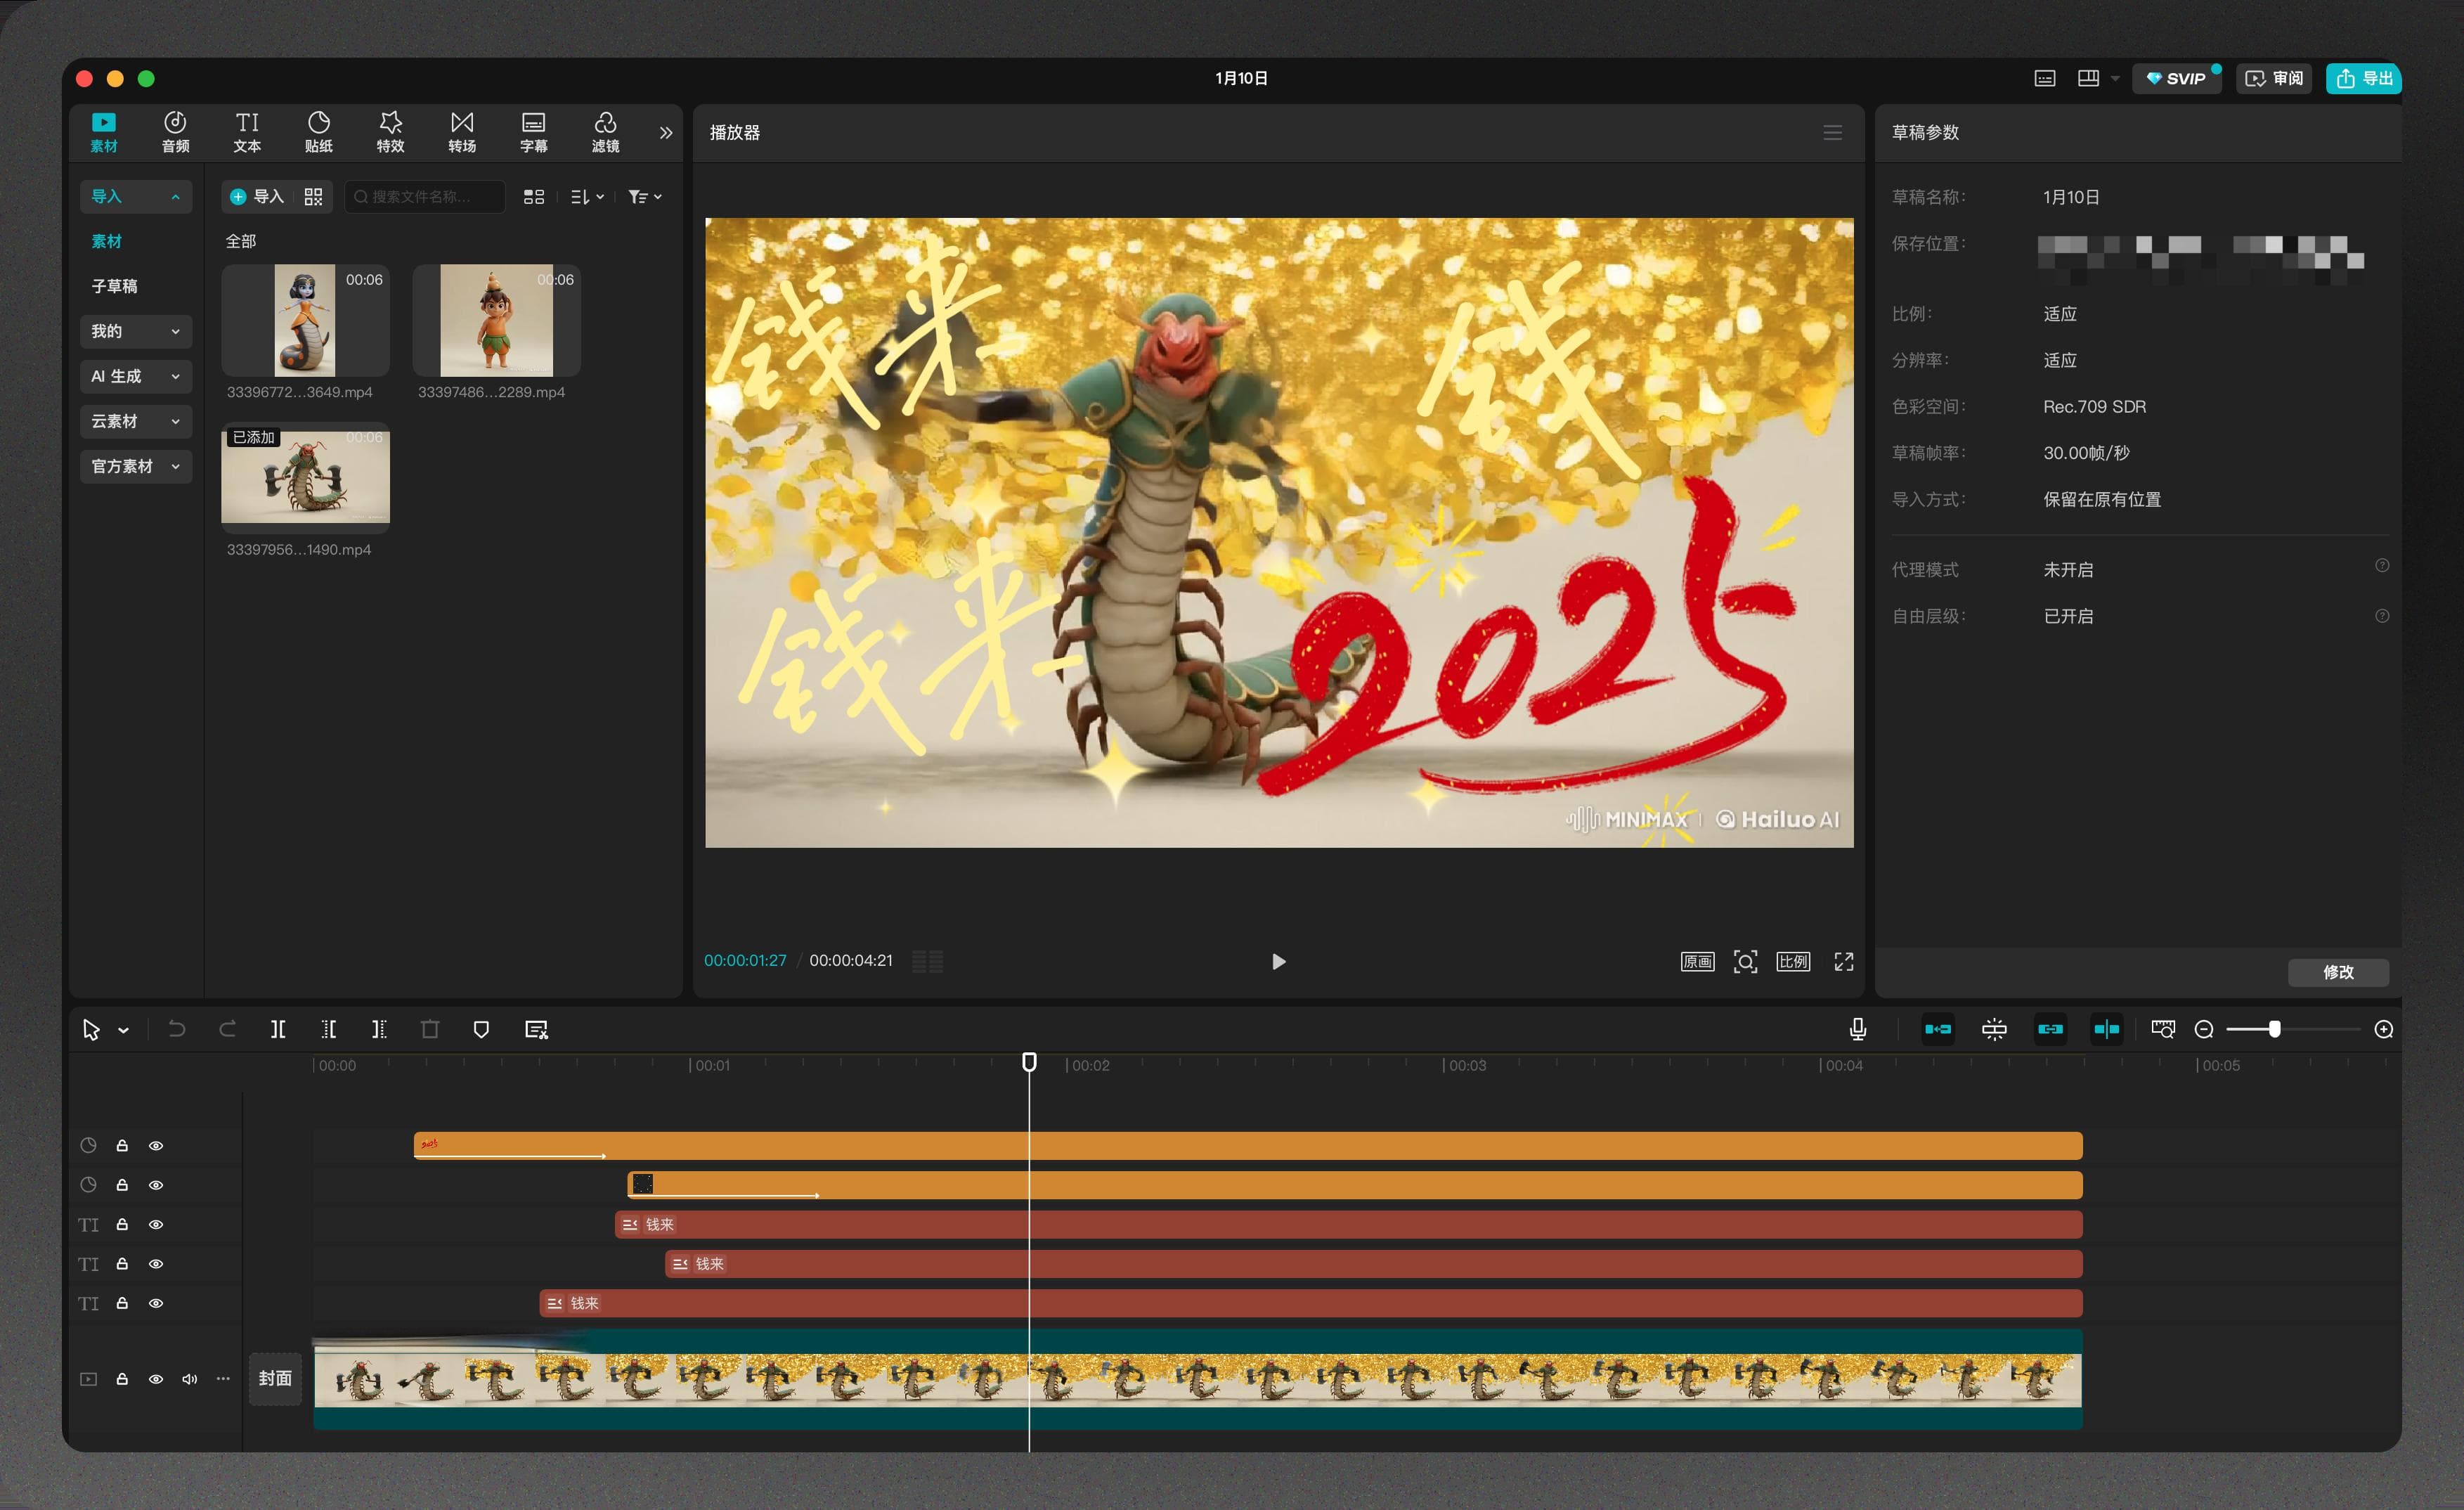This screenshot has width=2464, height=1510.
Task: Click the delete-left trim icon
Action: (x=328, y=1029)
